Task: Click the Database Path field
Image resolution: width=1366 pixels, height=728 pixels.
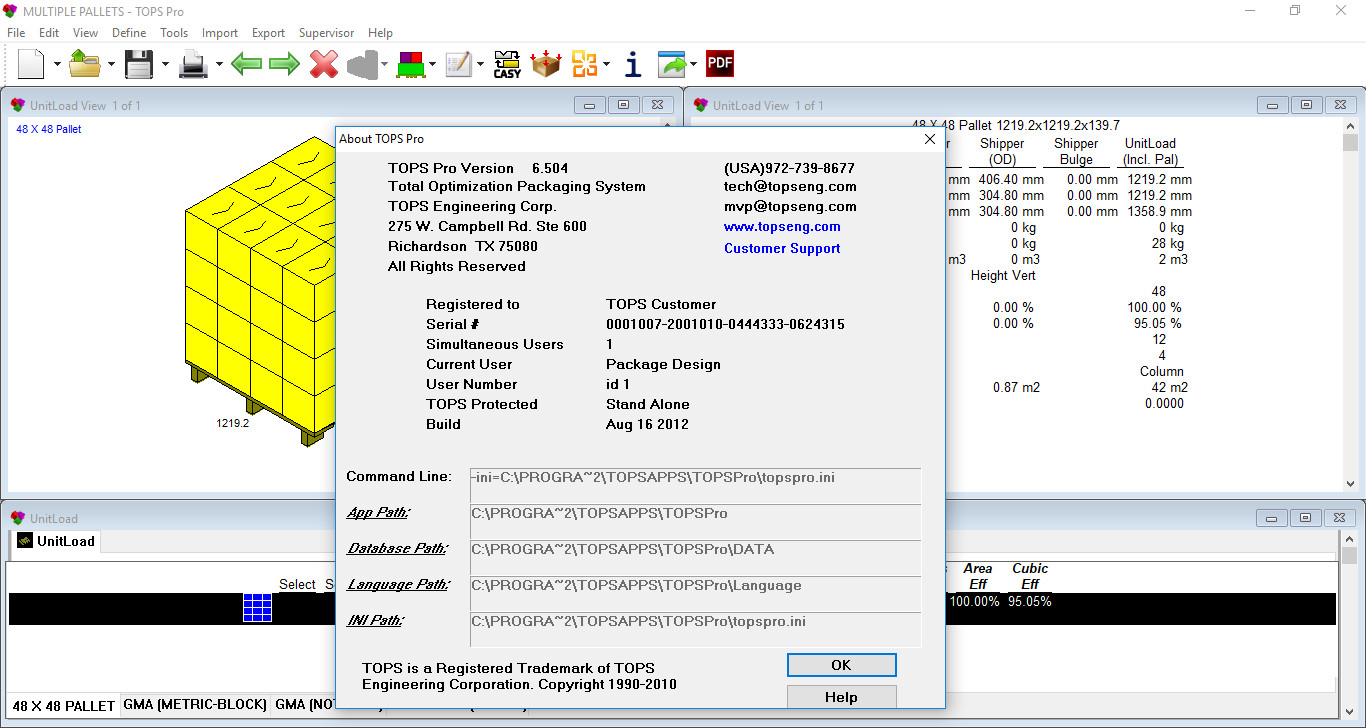Action: click(x=695, y=557)
